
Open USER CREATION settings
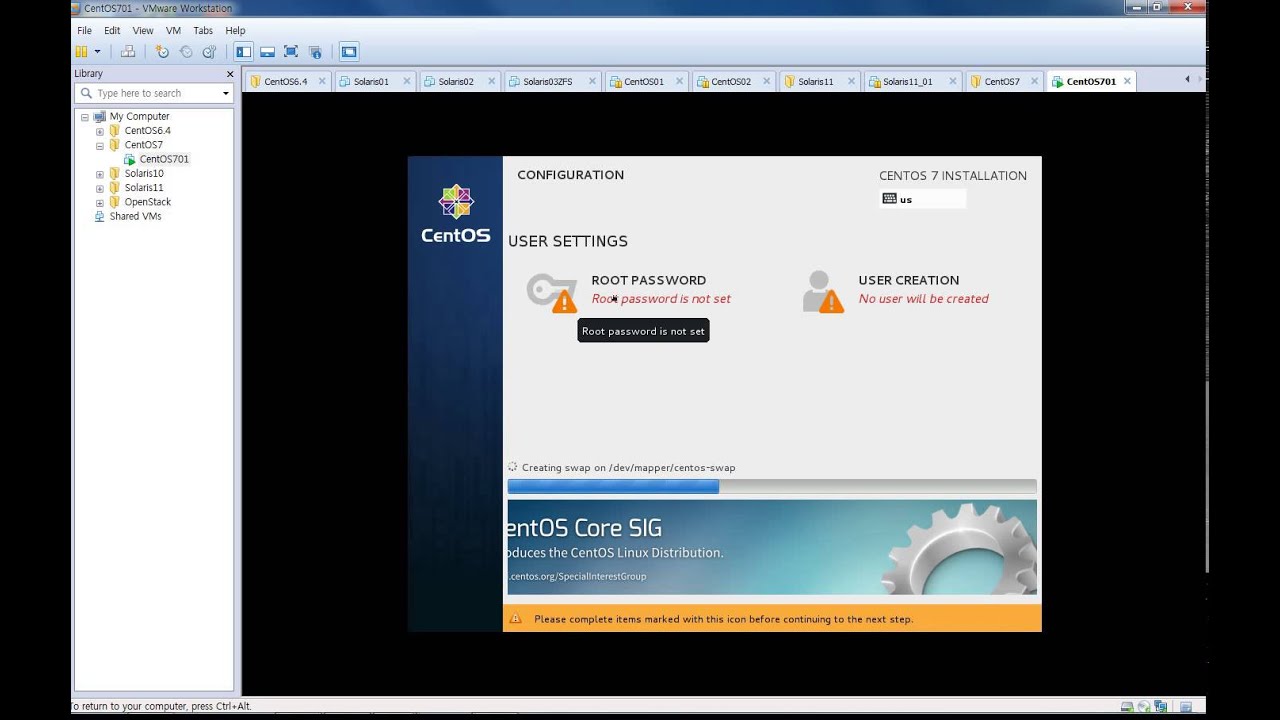pos(896,290)
